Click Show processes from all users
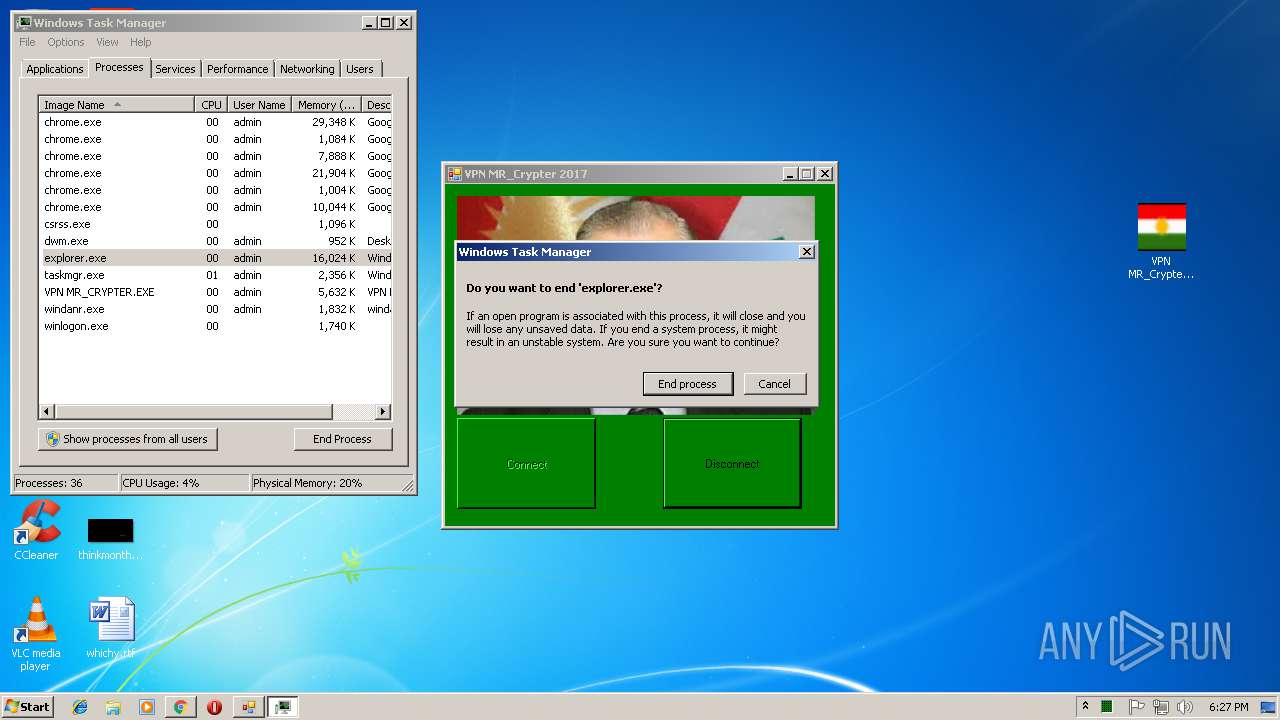Screen dimensions: 1280x720 128,439
